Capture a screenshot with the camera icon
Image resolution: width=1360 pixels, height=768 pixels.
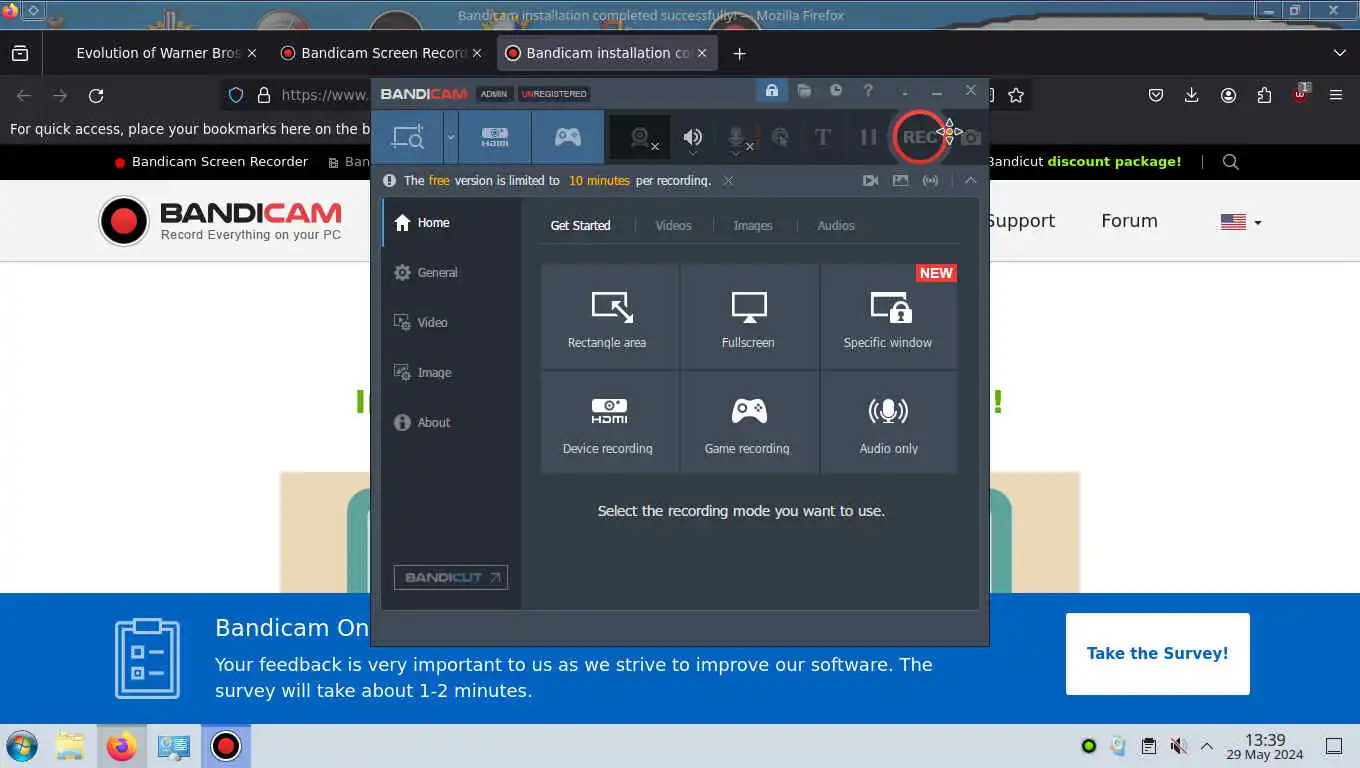click(x=971, y=138)
